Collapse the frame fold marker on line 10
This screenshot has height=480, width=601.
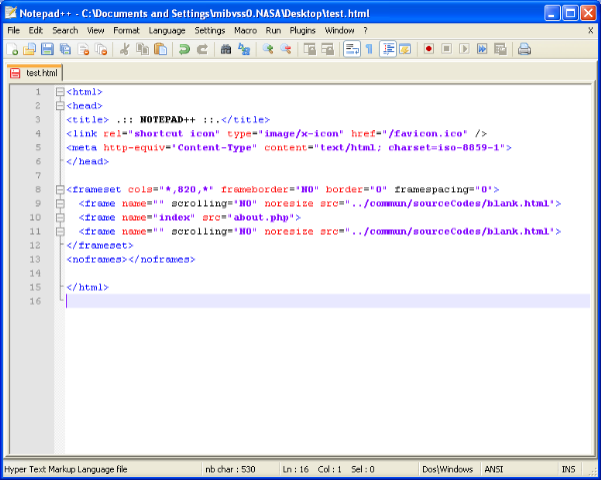click(x=60, y=217)
